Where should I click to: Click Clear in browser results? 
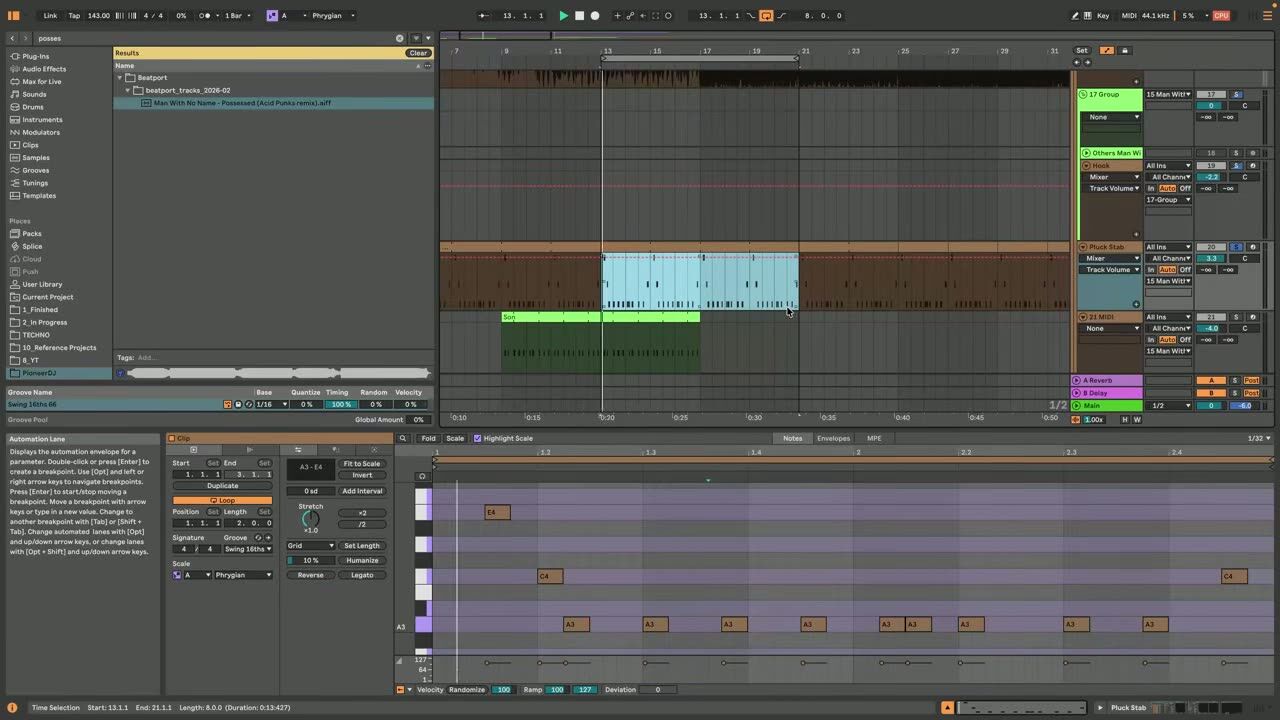coord(418,53)
